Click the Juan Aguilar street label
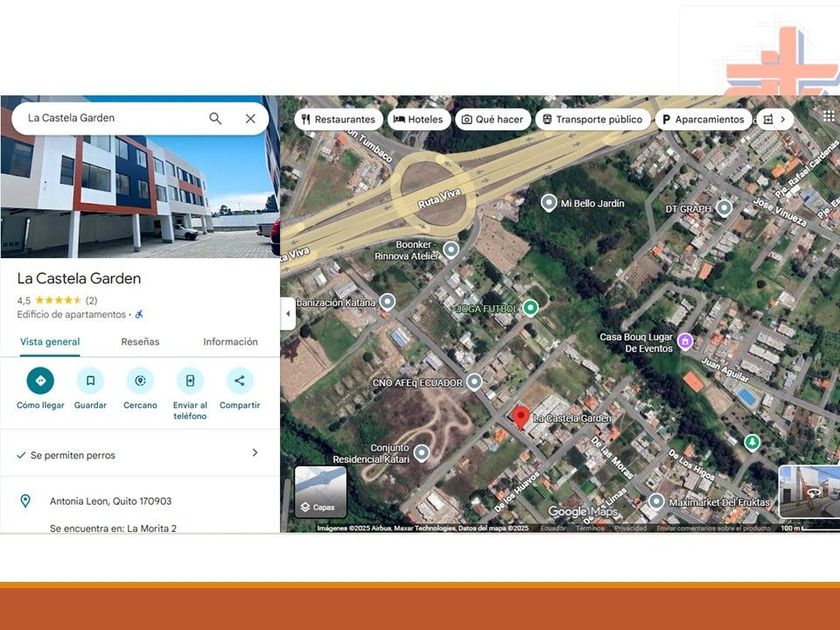840x630 pixels. click(x=725, y=371)
